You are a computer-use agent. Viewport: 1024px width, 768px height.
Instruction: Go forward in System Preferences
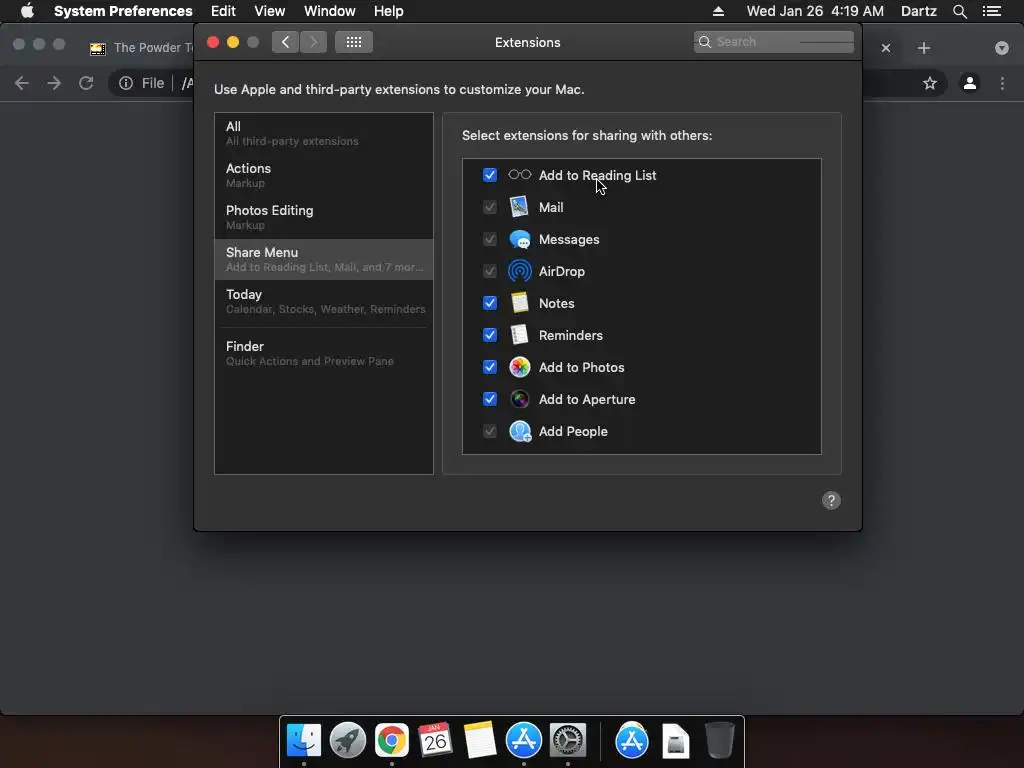click(x=313, y=42)
